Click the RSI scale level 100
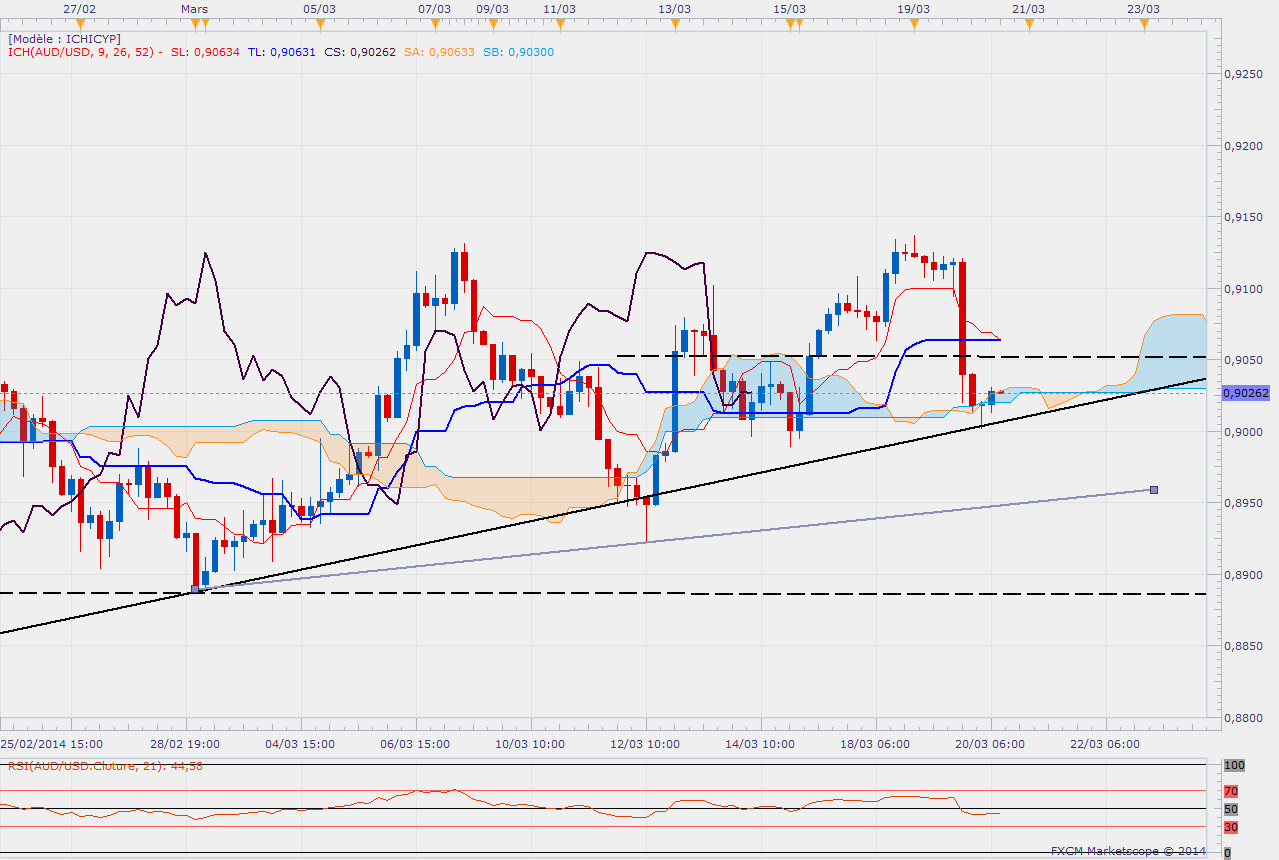 tap(1234, 765)
